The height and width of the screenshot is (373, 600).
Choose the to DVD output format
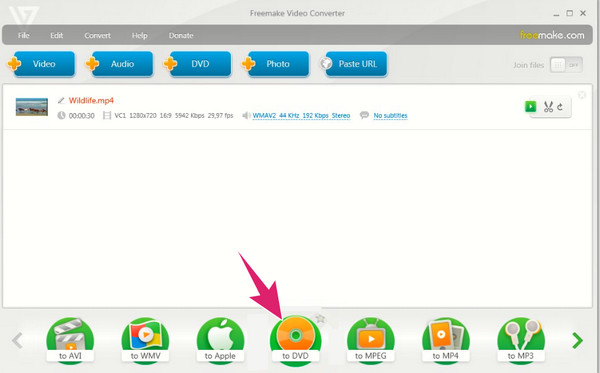click(295, 340)
